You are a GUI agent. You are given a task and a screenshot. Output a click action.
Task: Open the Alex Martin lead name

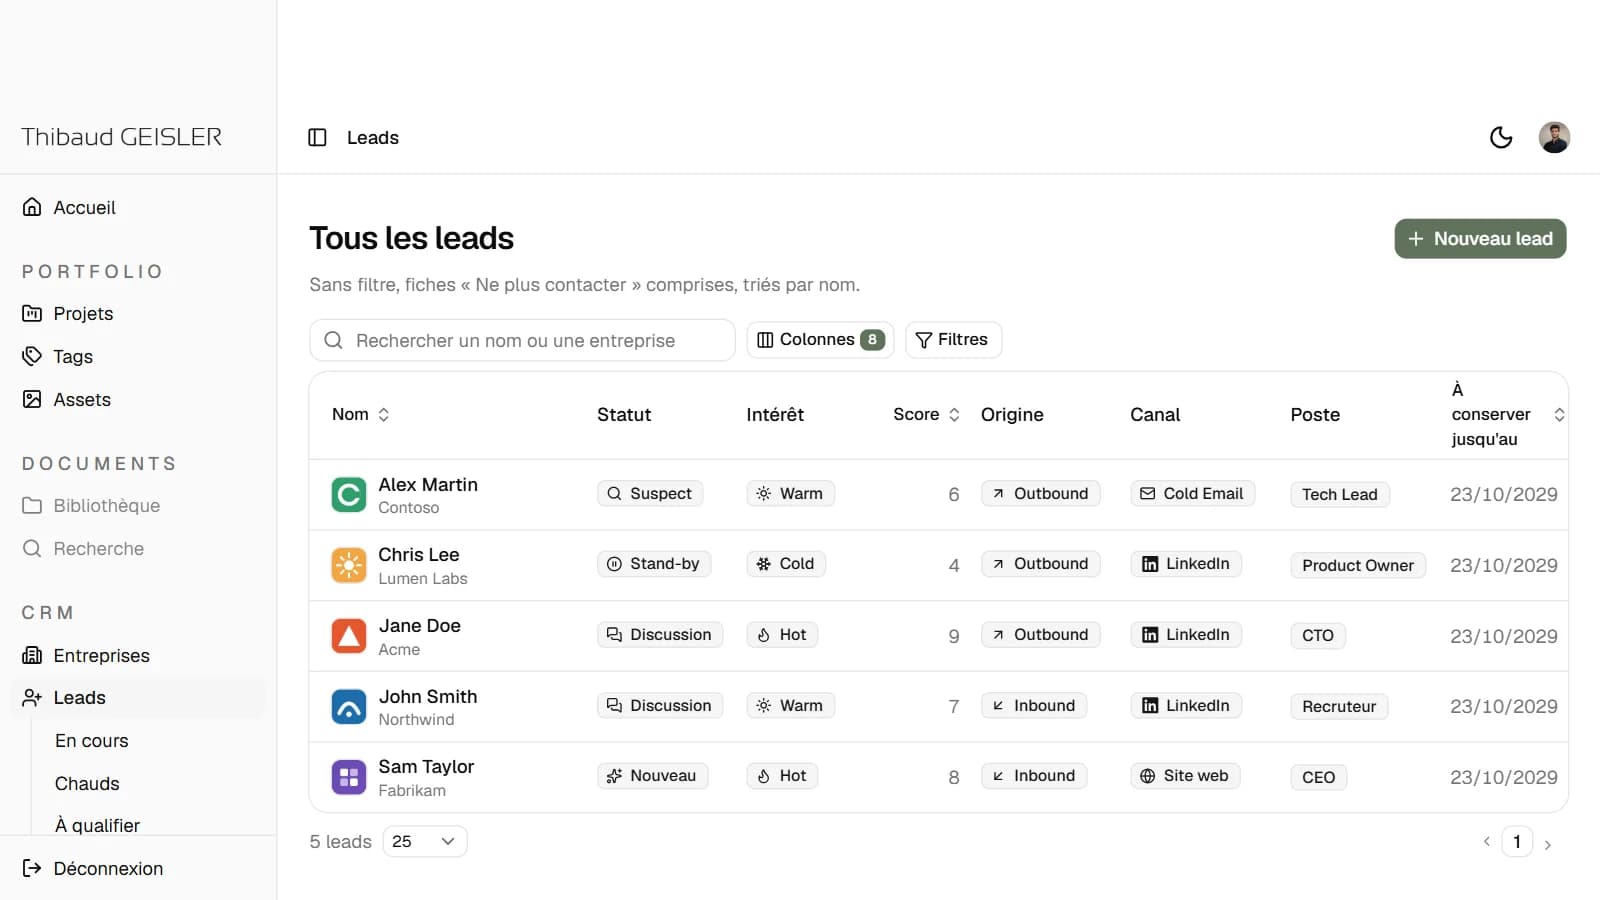click(x=428, y=484)
